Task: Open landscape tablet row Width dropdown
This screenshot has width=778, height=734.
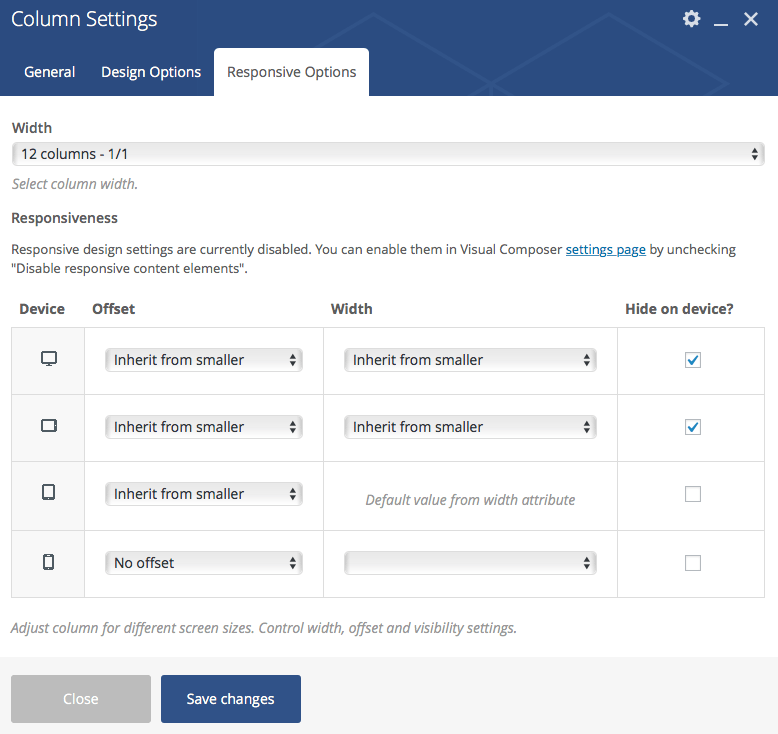Action: click(470, 427)
